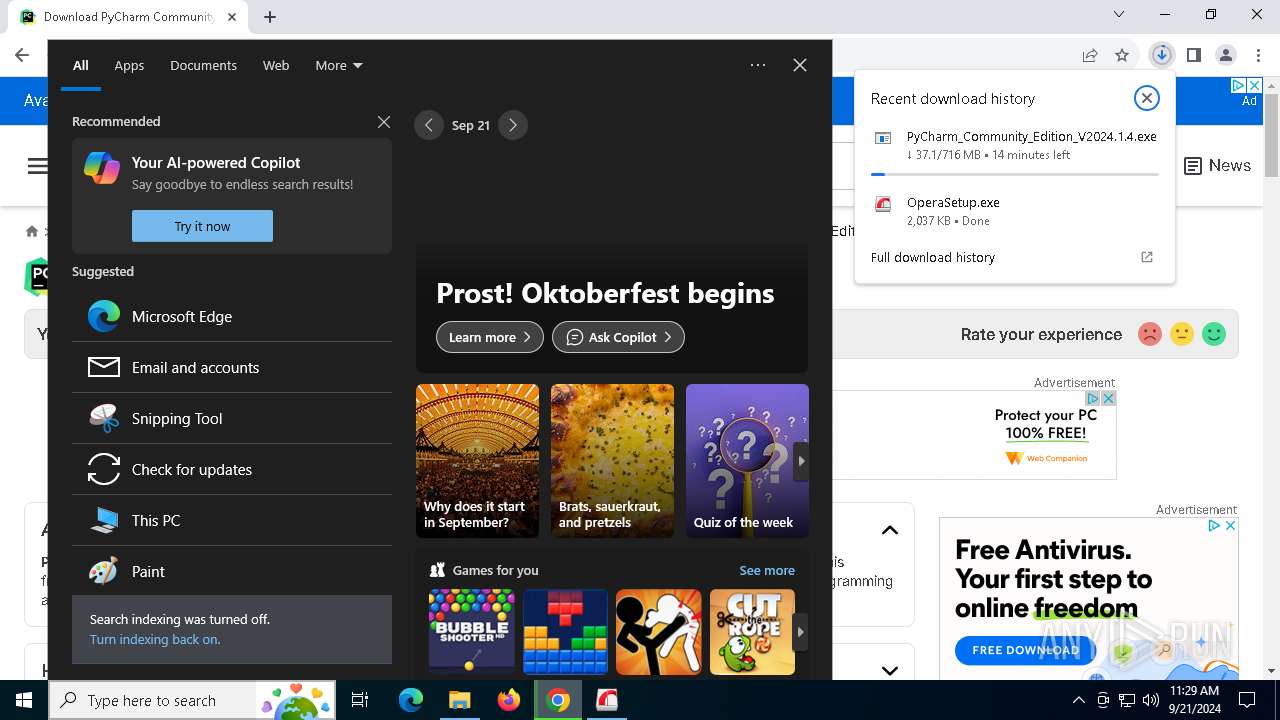1280x720 pixels.
Task: Open Quiz of the week card
Action: coord(747,461)
